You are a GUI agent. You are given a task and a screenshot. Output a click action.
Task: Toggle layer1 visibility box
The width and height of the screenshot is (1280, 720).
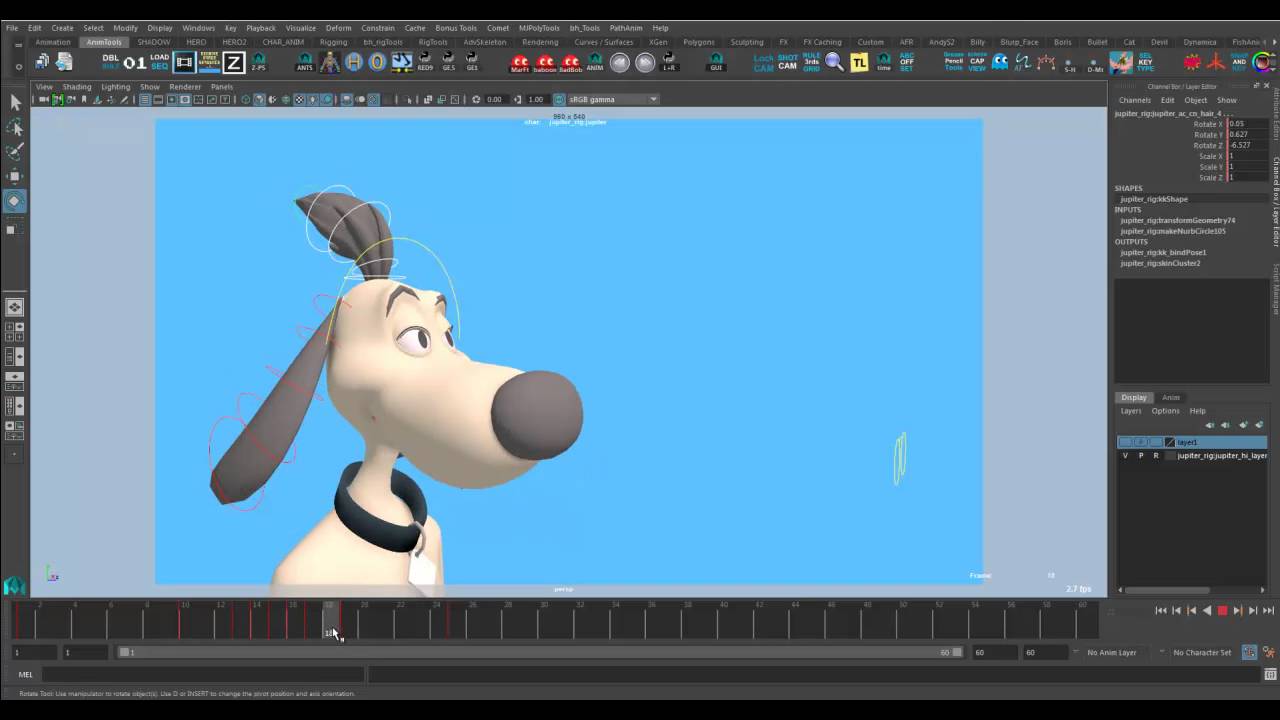tap(1125, 442)
